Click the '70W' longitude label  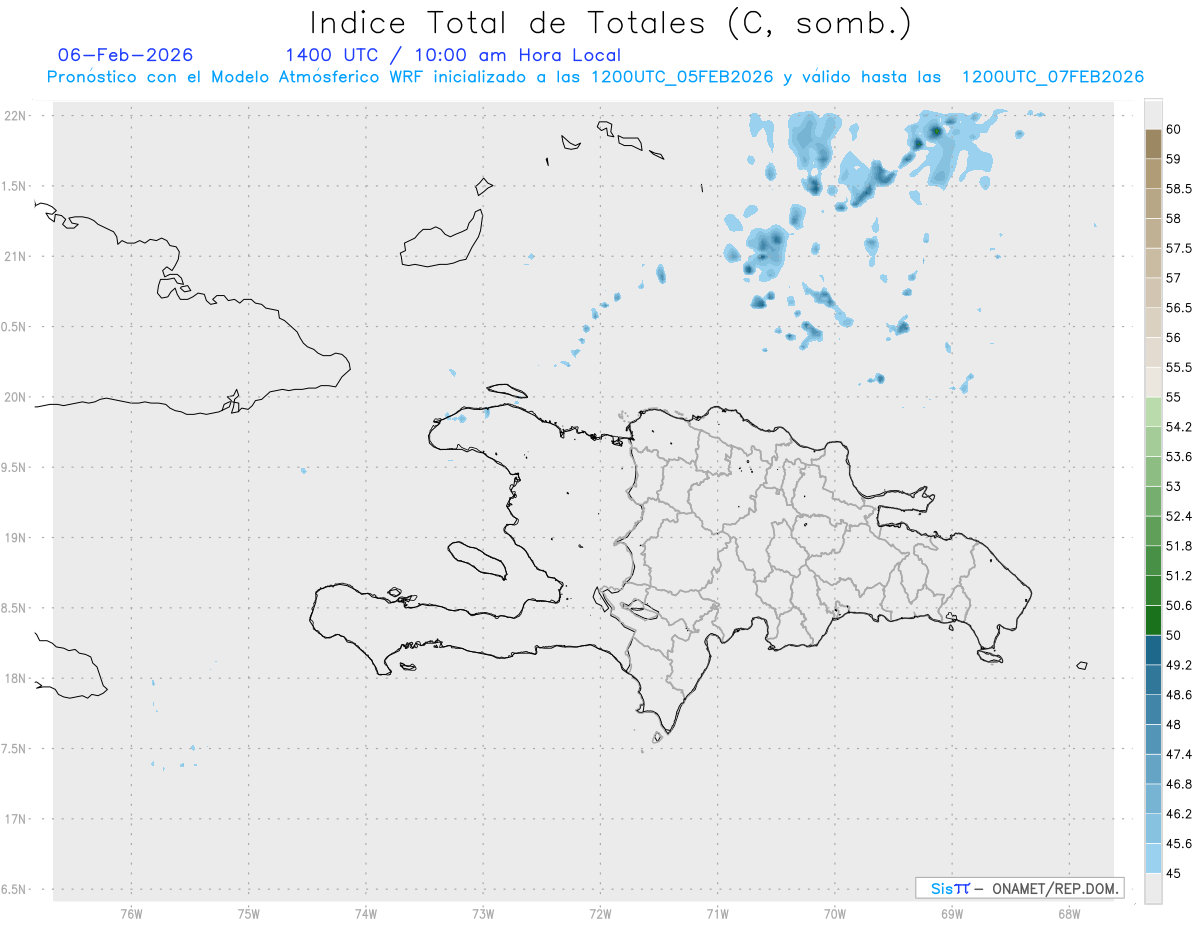(835, 913)
